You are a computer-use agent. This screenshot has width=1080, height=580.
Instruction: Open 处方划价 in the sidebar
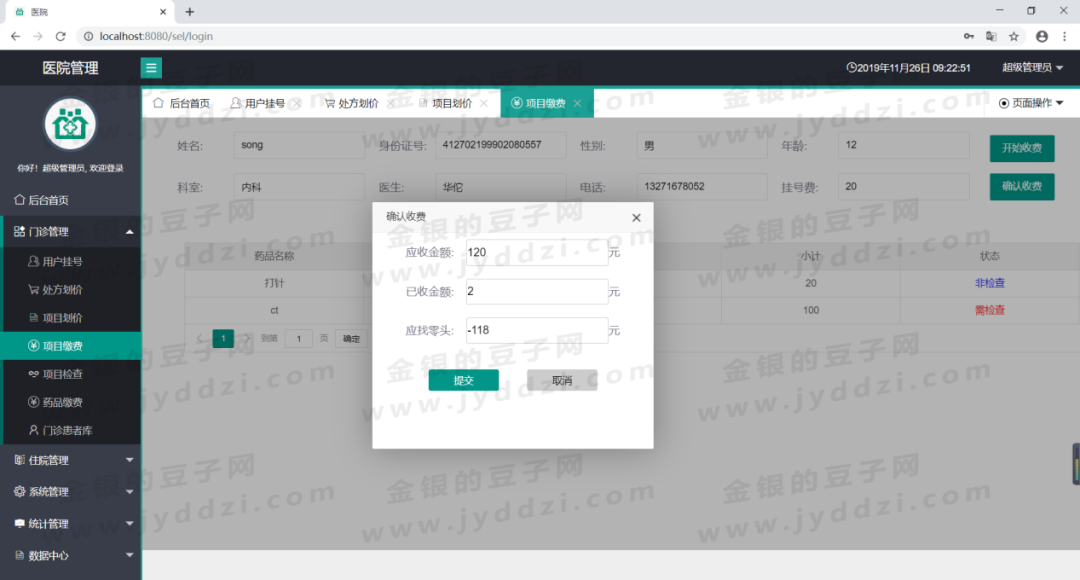pyautogui.click(x=72, y=289)
